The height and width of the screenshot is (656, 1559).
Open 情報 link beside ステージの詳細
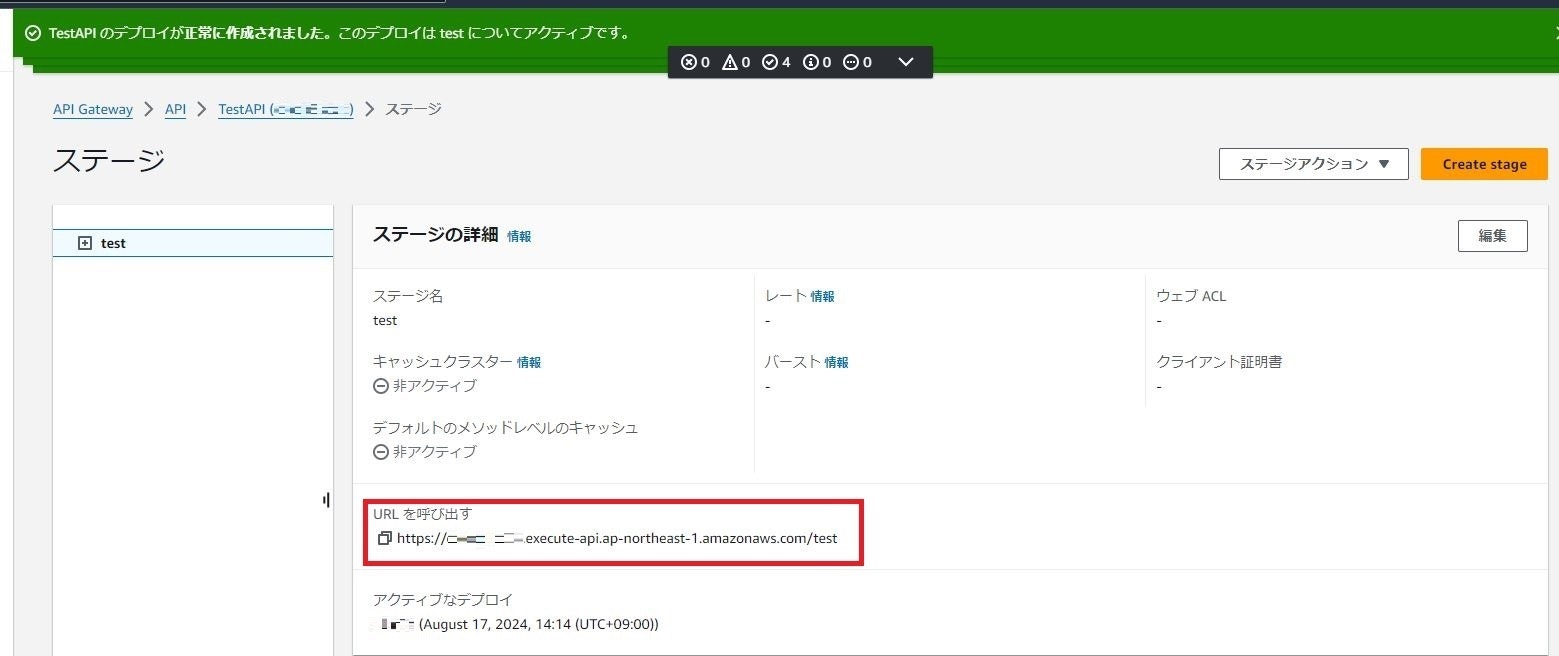519,236
